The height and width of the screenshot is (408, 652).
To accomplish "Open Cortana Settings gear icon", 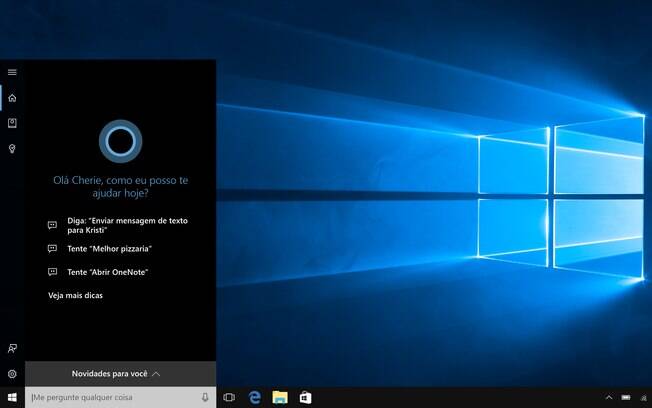I will [x=12, y=374].
